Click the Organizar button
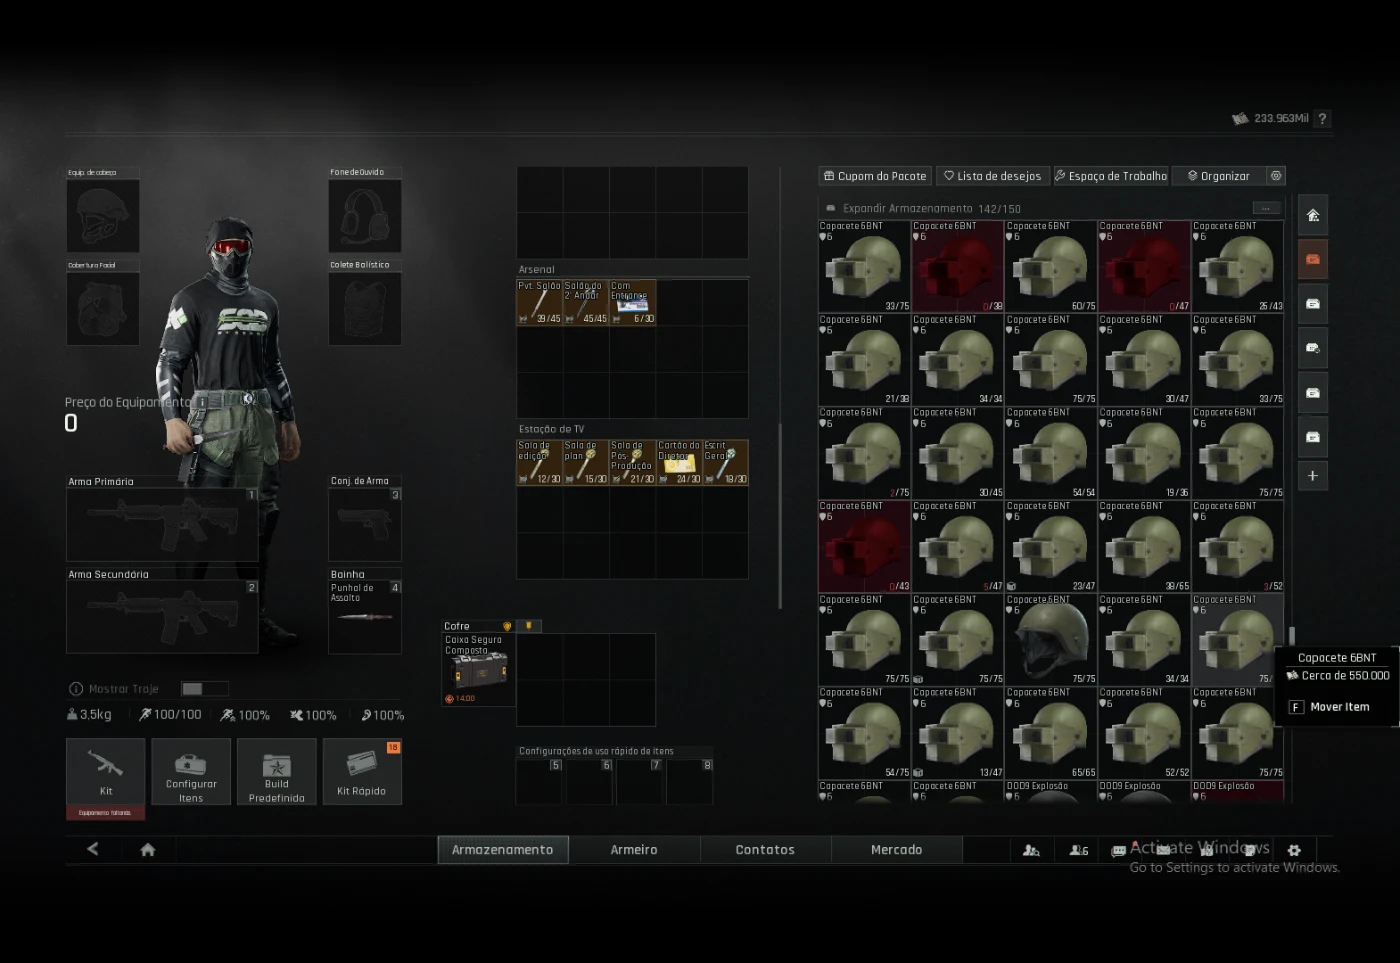 click(x=1218, y=176)
